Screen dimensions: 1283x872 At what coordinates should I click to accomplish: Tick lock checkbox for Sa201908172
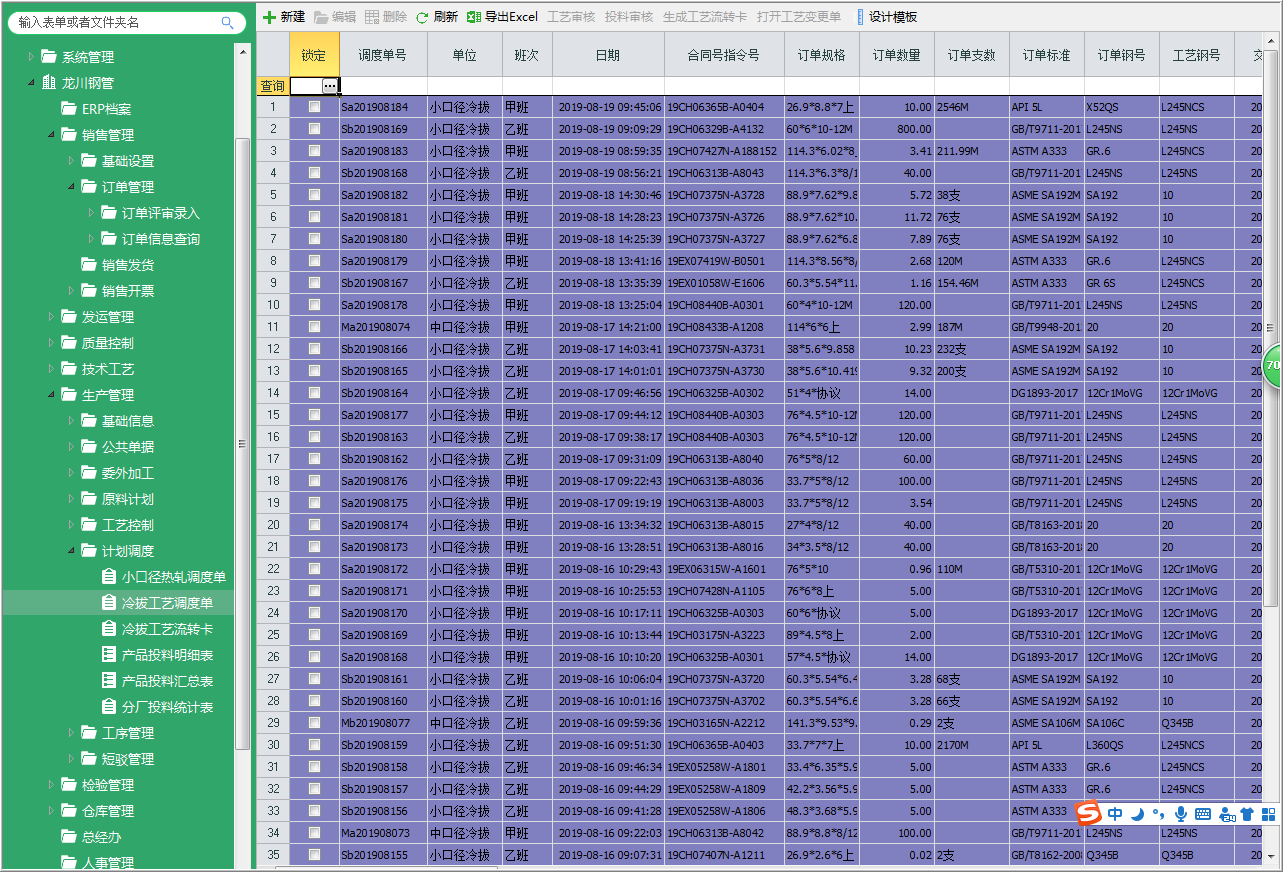[x=314, y=568]
